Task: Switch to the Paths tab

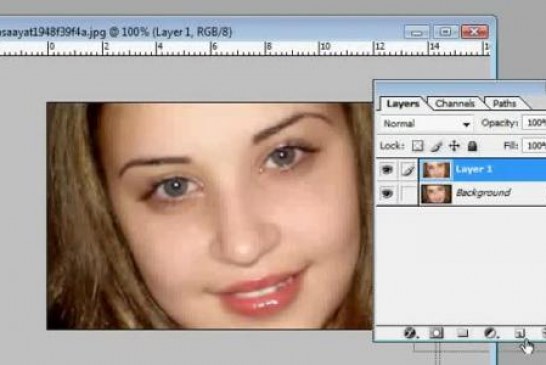Action: pos(504,103)
